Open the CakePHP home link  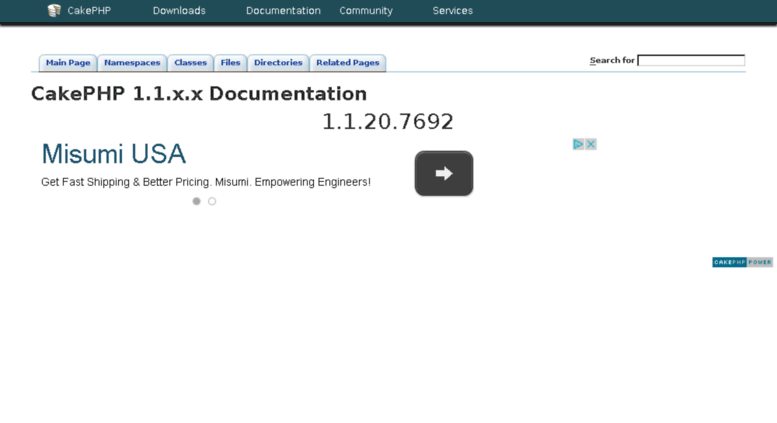[x=89, y=10]
